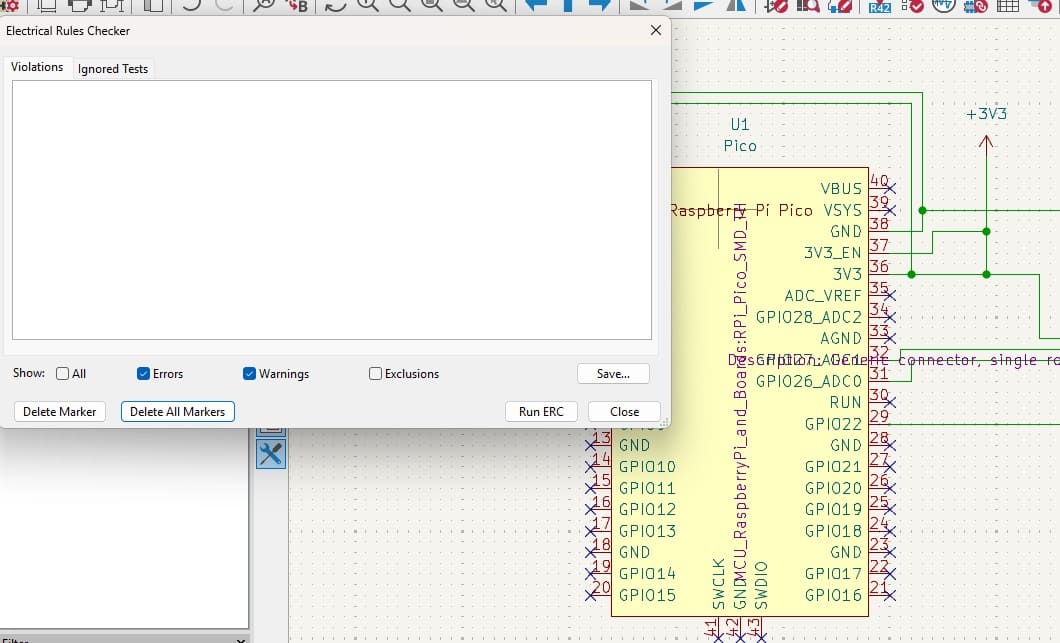Click the VSYS pin name
This screenshot has height=643, width=1060.
tap(843, 210)
